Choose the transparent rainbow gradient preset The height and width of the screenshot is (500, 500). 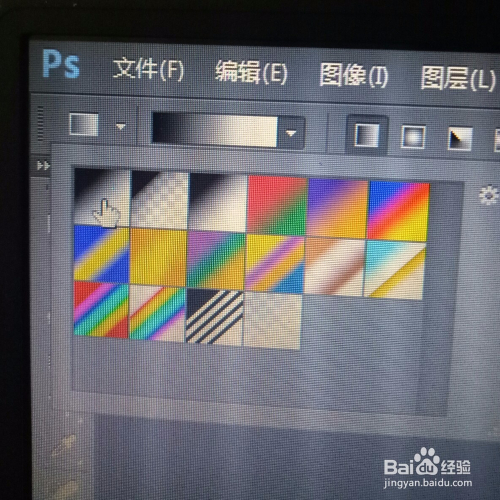click(x=157, y=313)
